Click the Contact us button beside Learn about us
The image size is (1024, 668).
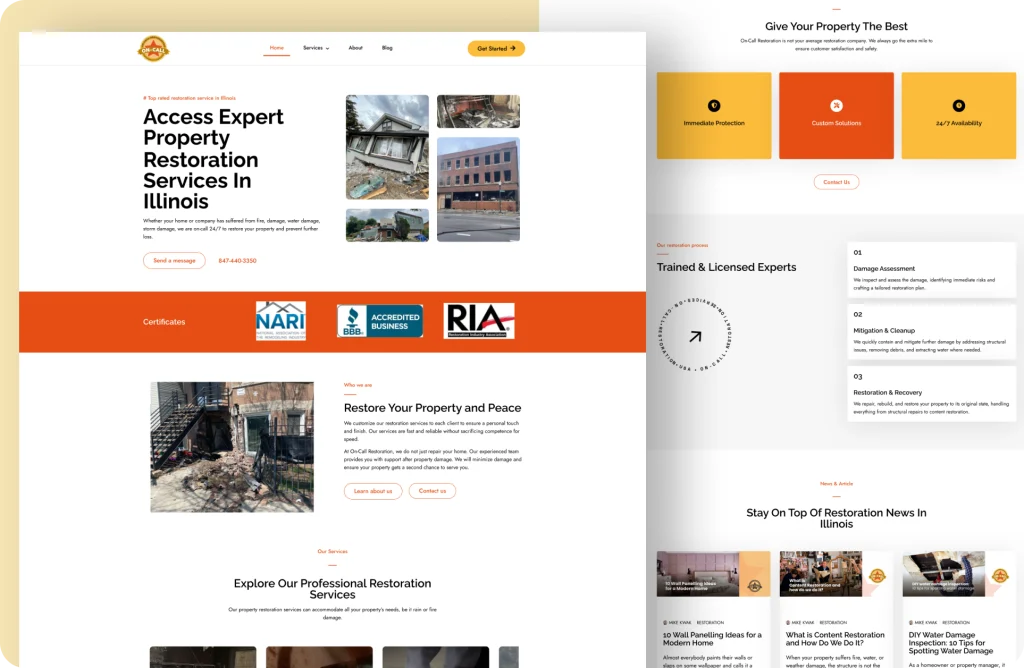432,491
